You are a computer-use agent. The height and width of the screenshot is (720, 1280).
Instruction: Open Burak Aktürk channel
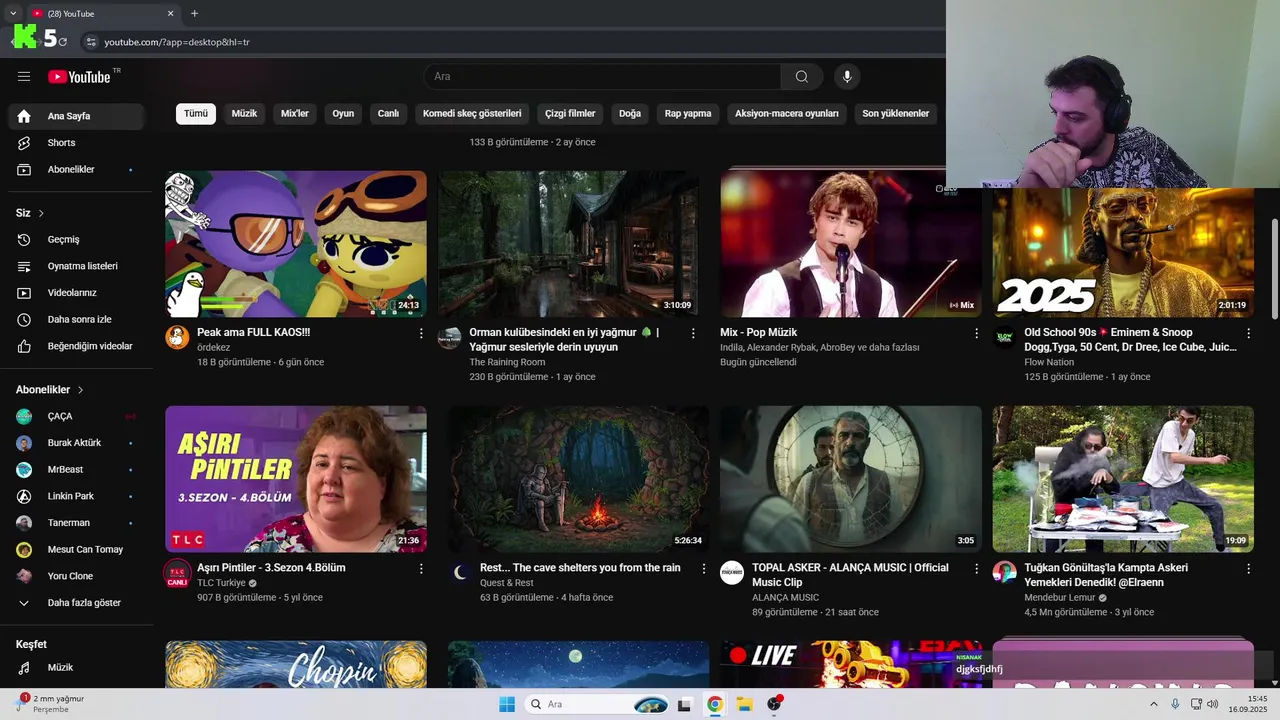(76, 443)
